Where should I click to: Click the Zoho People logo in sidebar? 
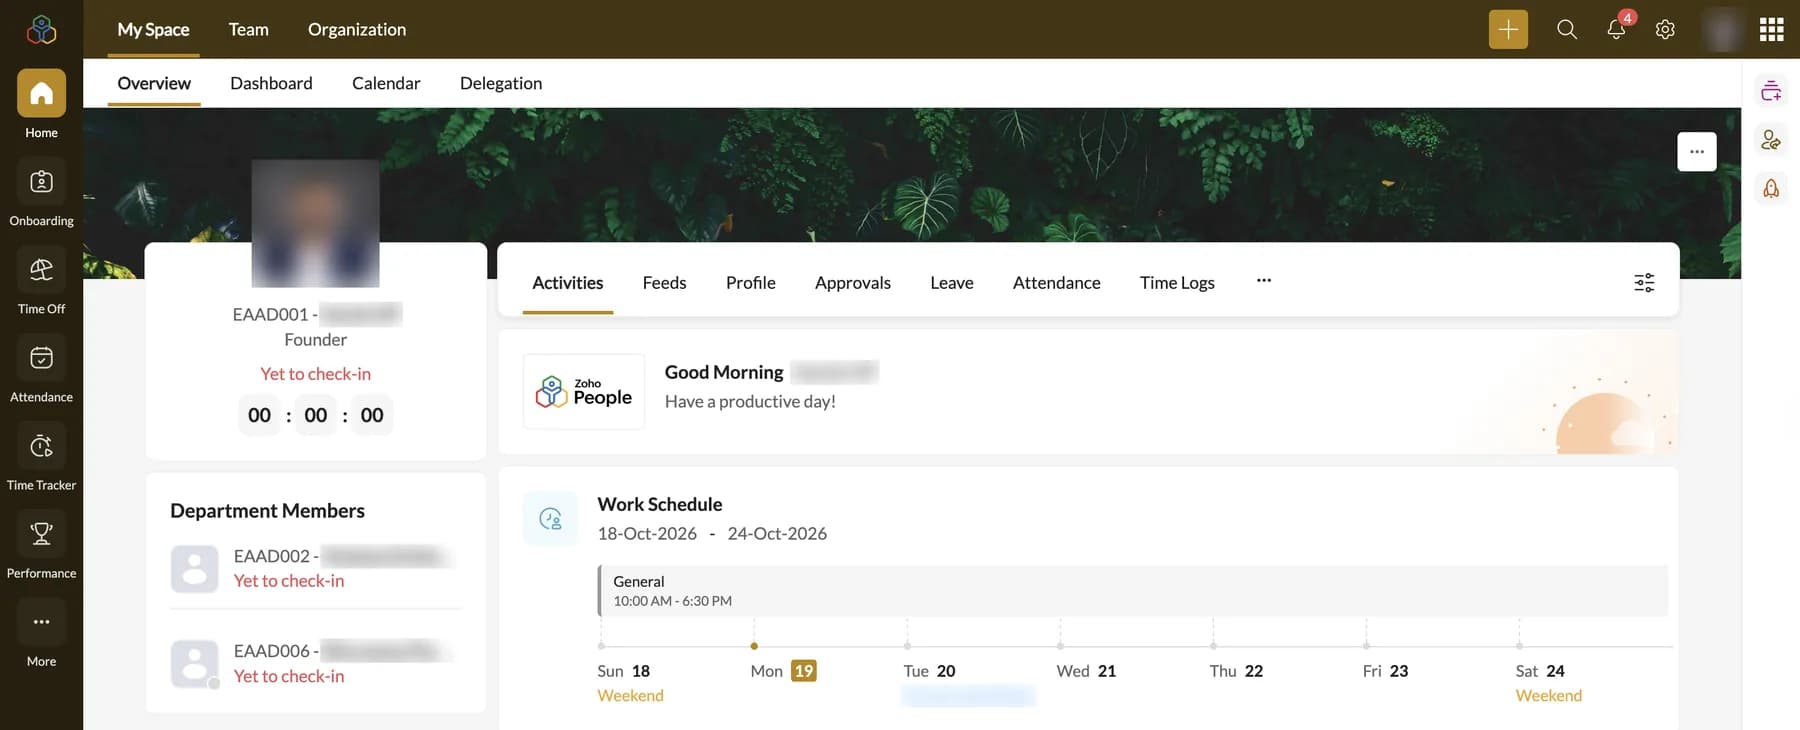(41, 30)
